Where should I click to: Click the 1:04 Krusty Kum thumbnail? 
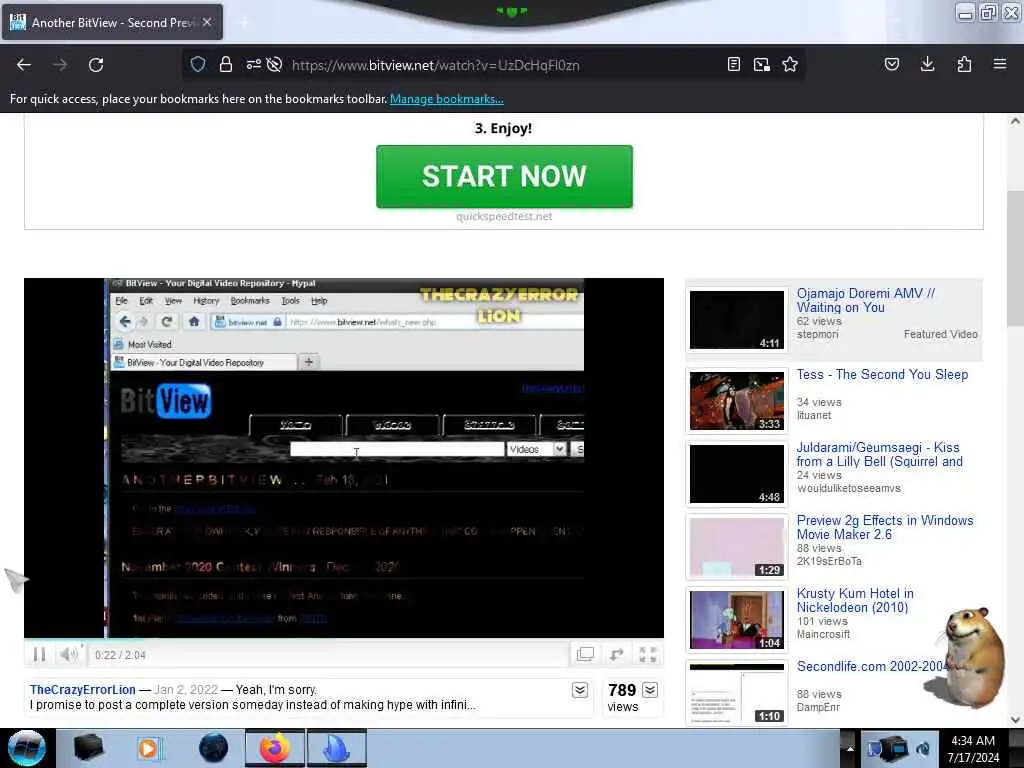click(737, 620)
